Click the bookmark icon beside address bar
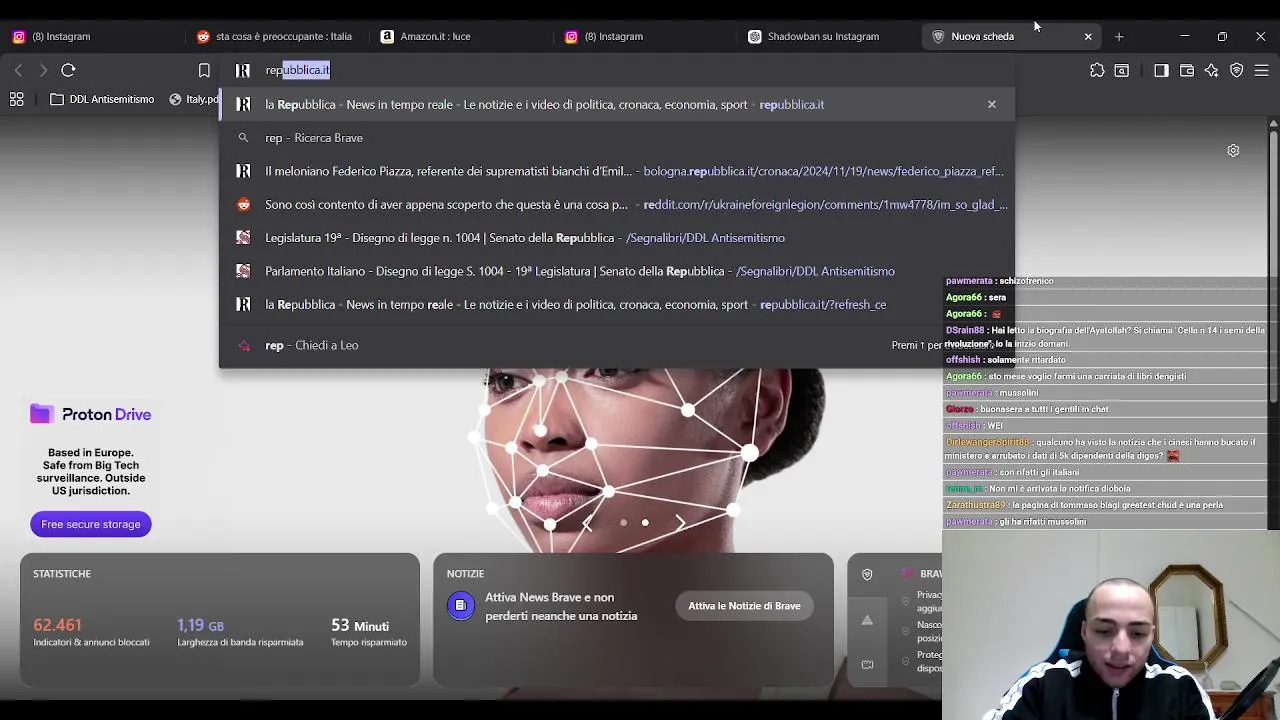Screen dimensions: 1280x720 click(x=204, y=70)
